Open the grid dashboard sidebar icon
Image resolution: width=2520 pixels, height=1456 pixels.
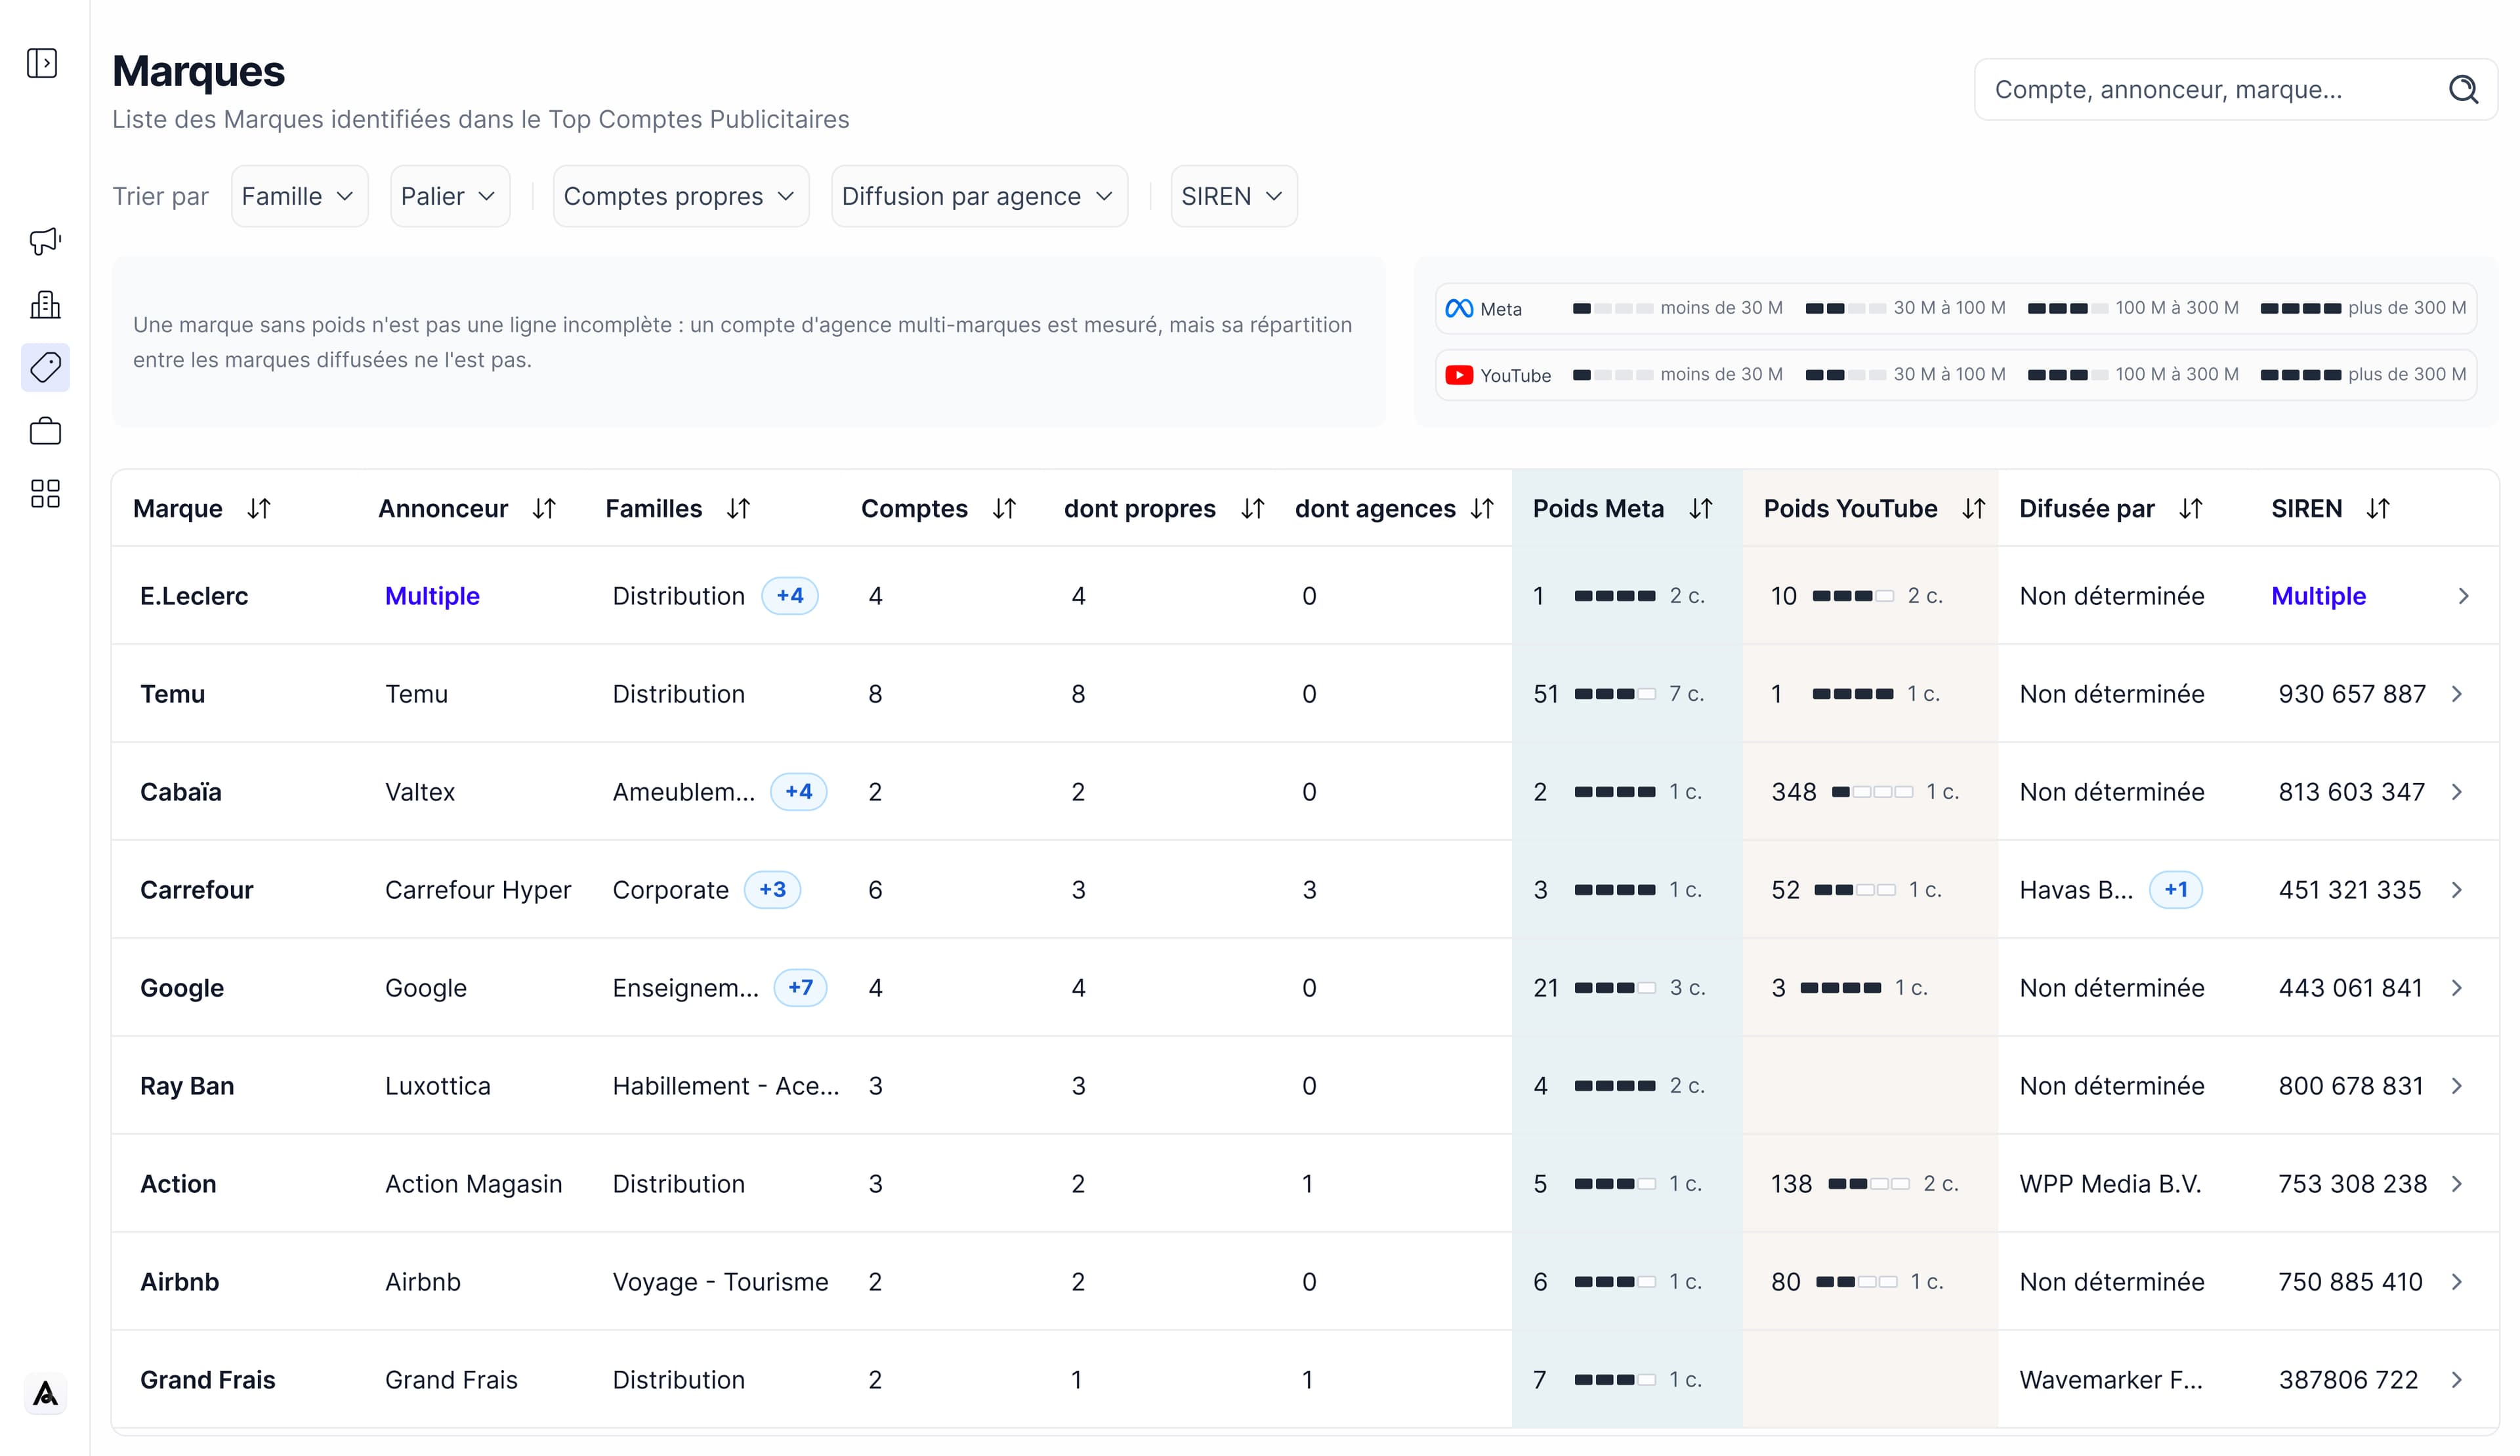pos(45,493)
